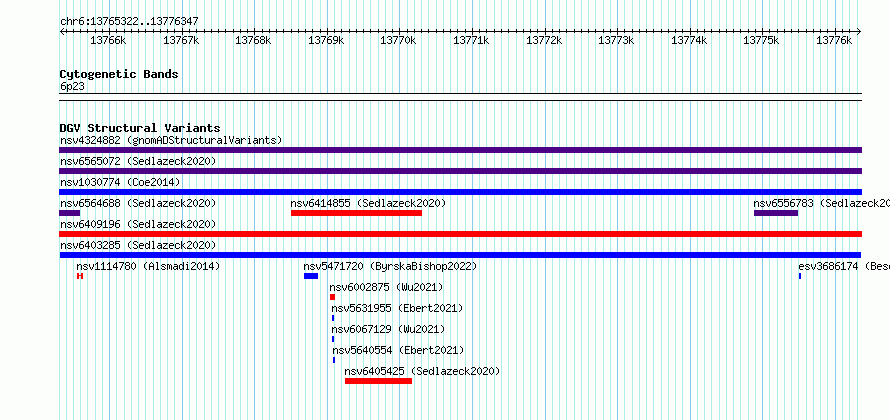Open nsv1114780 (Alsmadi2014) label
The image size is (890, 420).
pyautogui.click(x=148, y=266)
